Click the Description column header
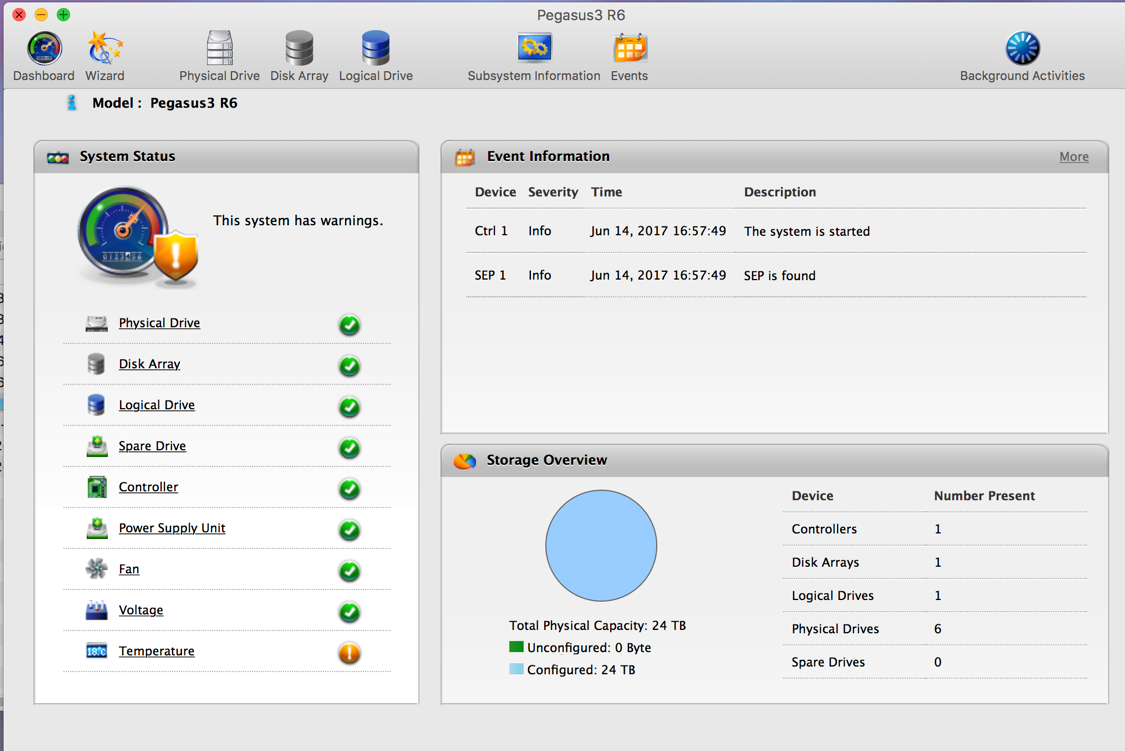The width and height of the screenshot is (1125, 751). tap(780, 192)
